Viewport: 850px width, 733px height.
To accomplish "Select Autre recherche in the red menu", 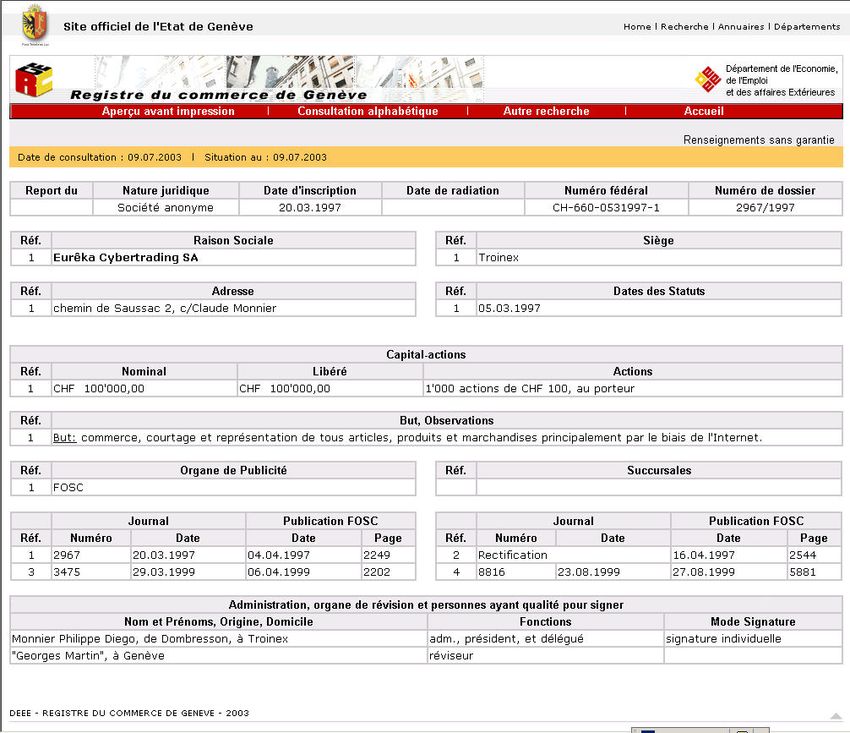I will pos(546,111).
